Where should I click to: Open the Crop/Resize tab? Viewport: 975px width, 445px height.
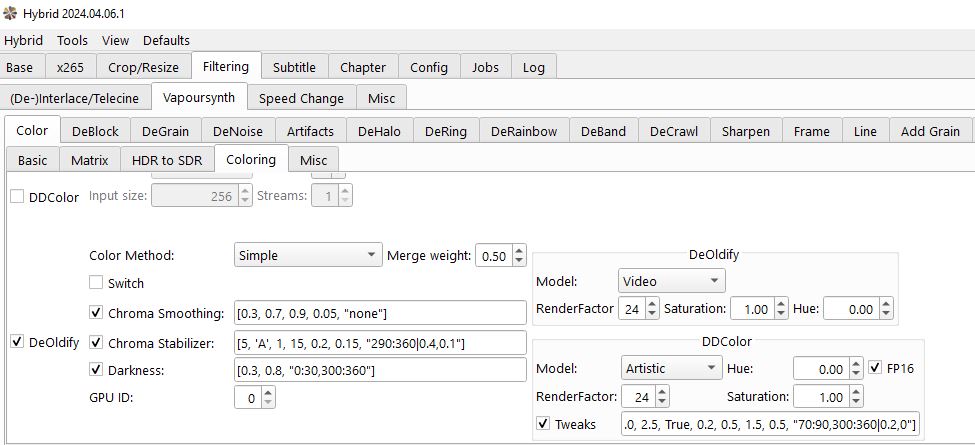[143, 67]
